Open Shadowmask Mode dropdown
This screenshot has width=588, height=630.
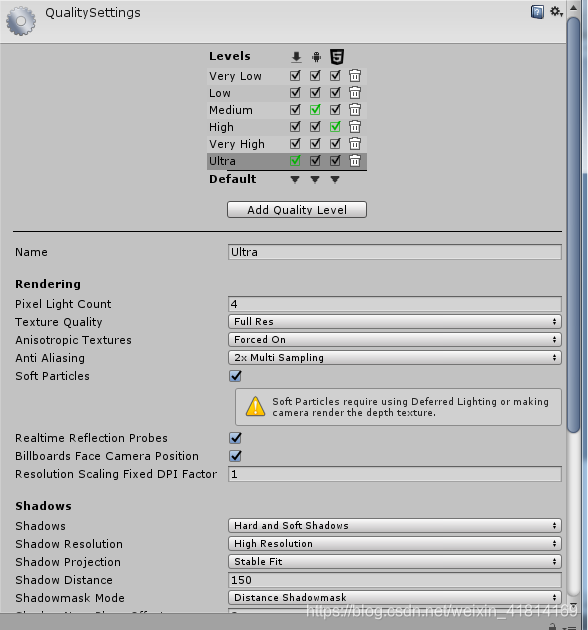[395, 598]
